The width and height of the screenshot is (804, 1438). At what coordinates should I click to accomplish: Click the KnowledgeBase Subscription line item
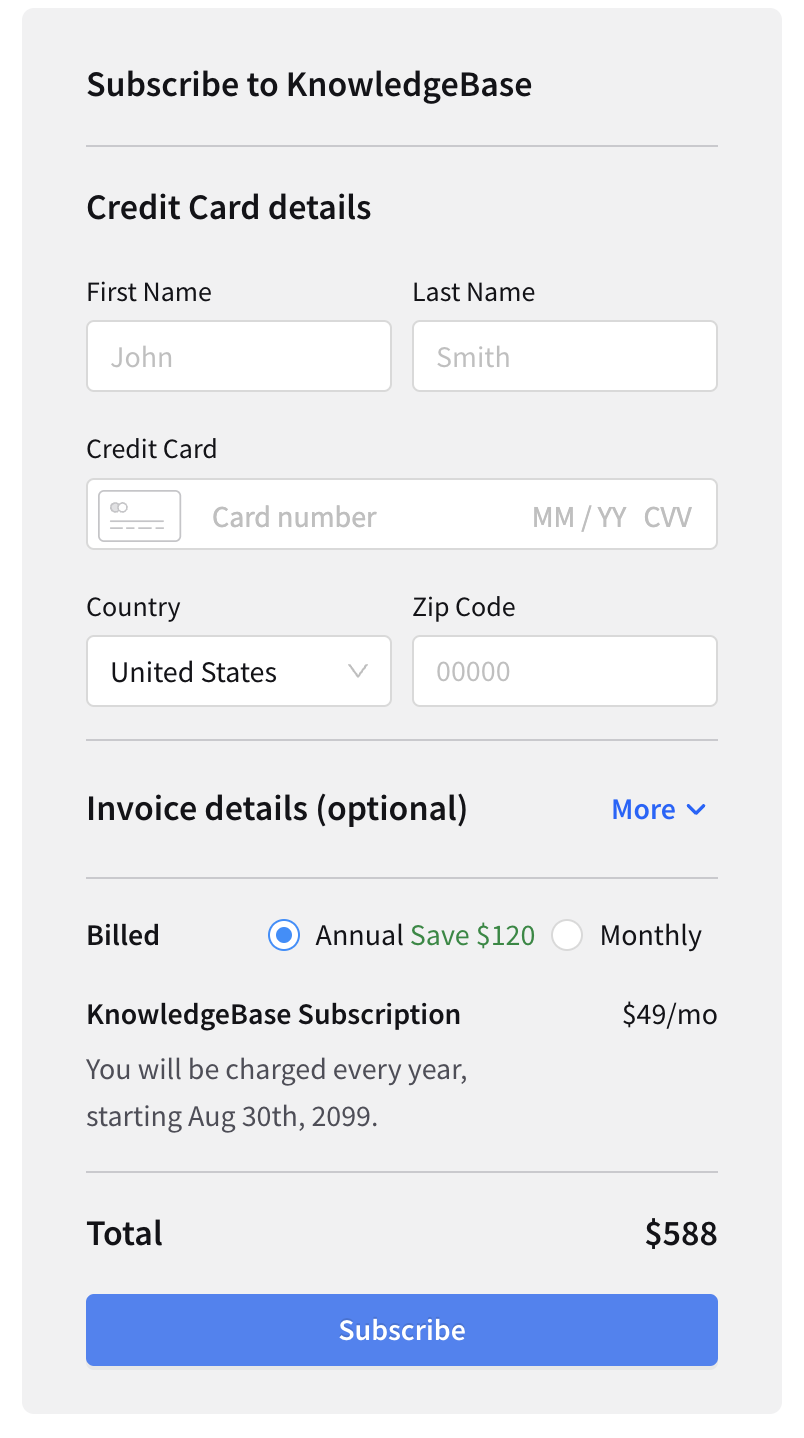tap(274, 1014)
